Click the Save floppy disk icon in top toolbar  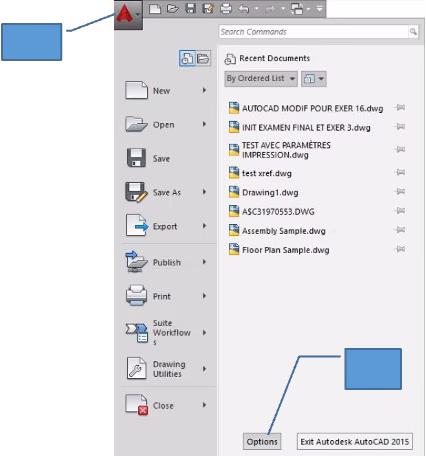point(190,8)
